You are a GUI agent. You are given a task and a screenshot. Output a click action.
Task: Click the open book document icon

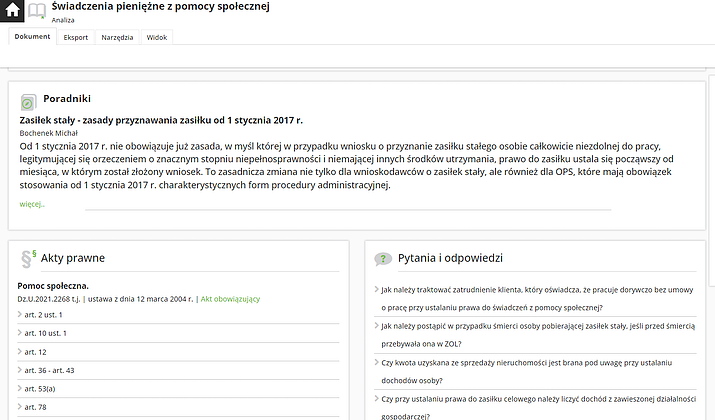(x=36, y=11)
